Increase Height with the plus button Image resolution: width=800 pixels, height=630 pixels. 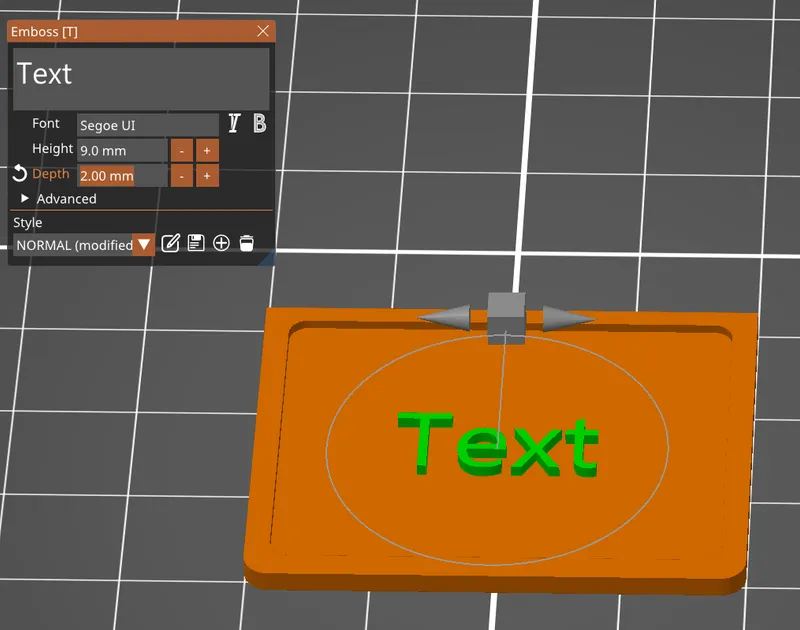(207, 150)
